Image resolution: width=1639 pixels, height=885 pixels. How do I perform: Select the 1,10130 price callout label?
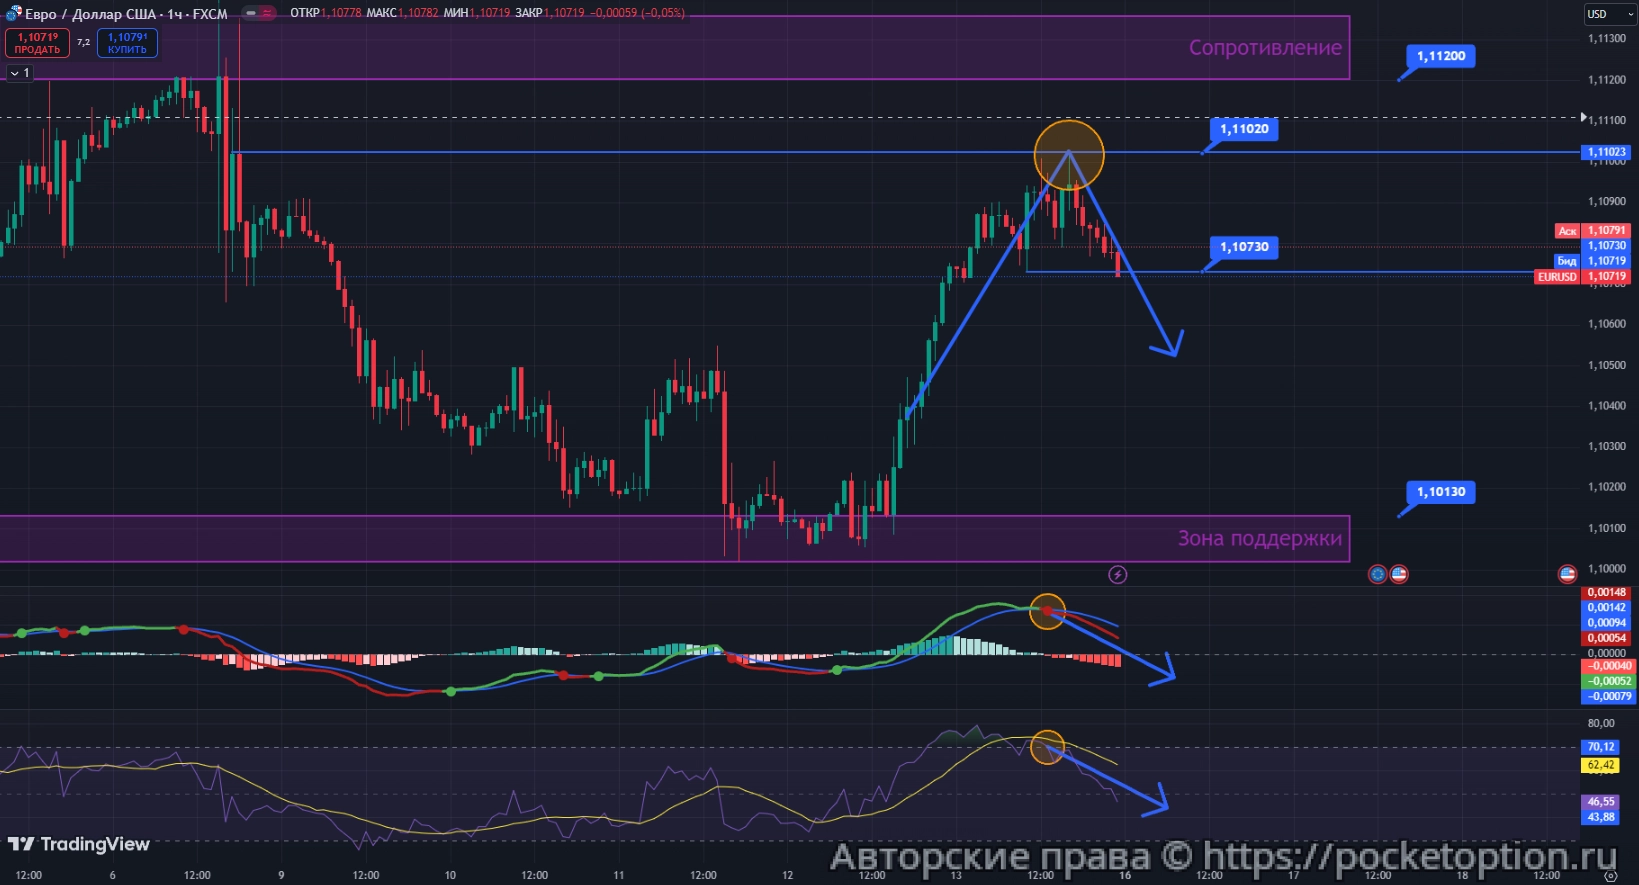point(1440,492)
